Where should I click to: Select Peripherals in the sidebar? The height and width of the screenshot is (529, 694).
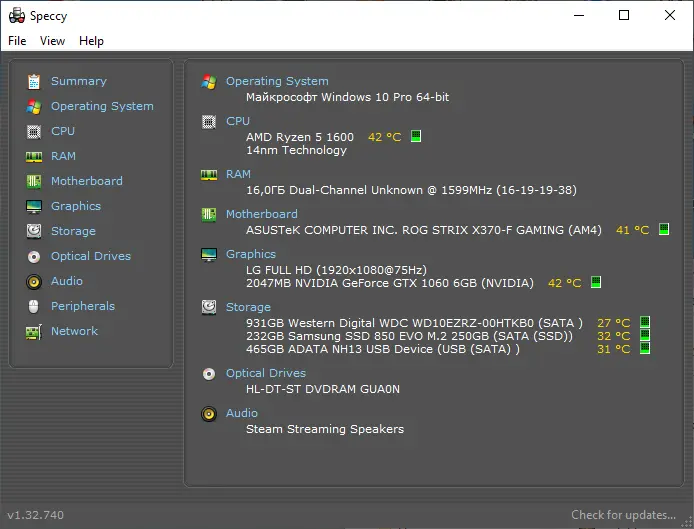[x=83, y=306]
